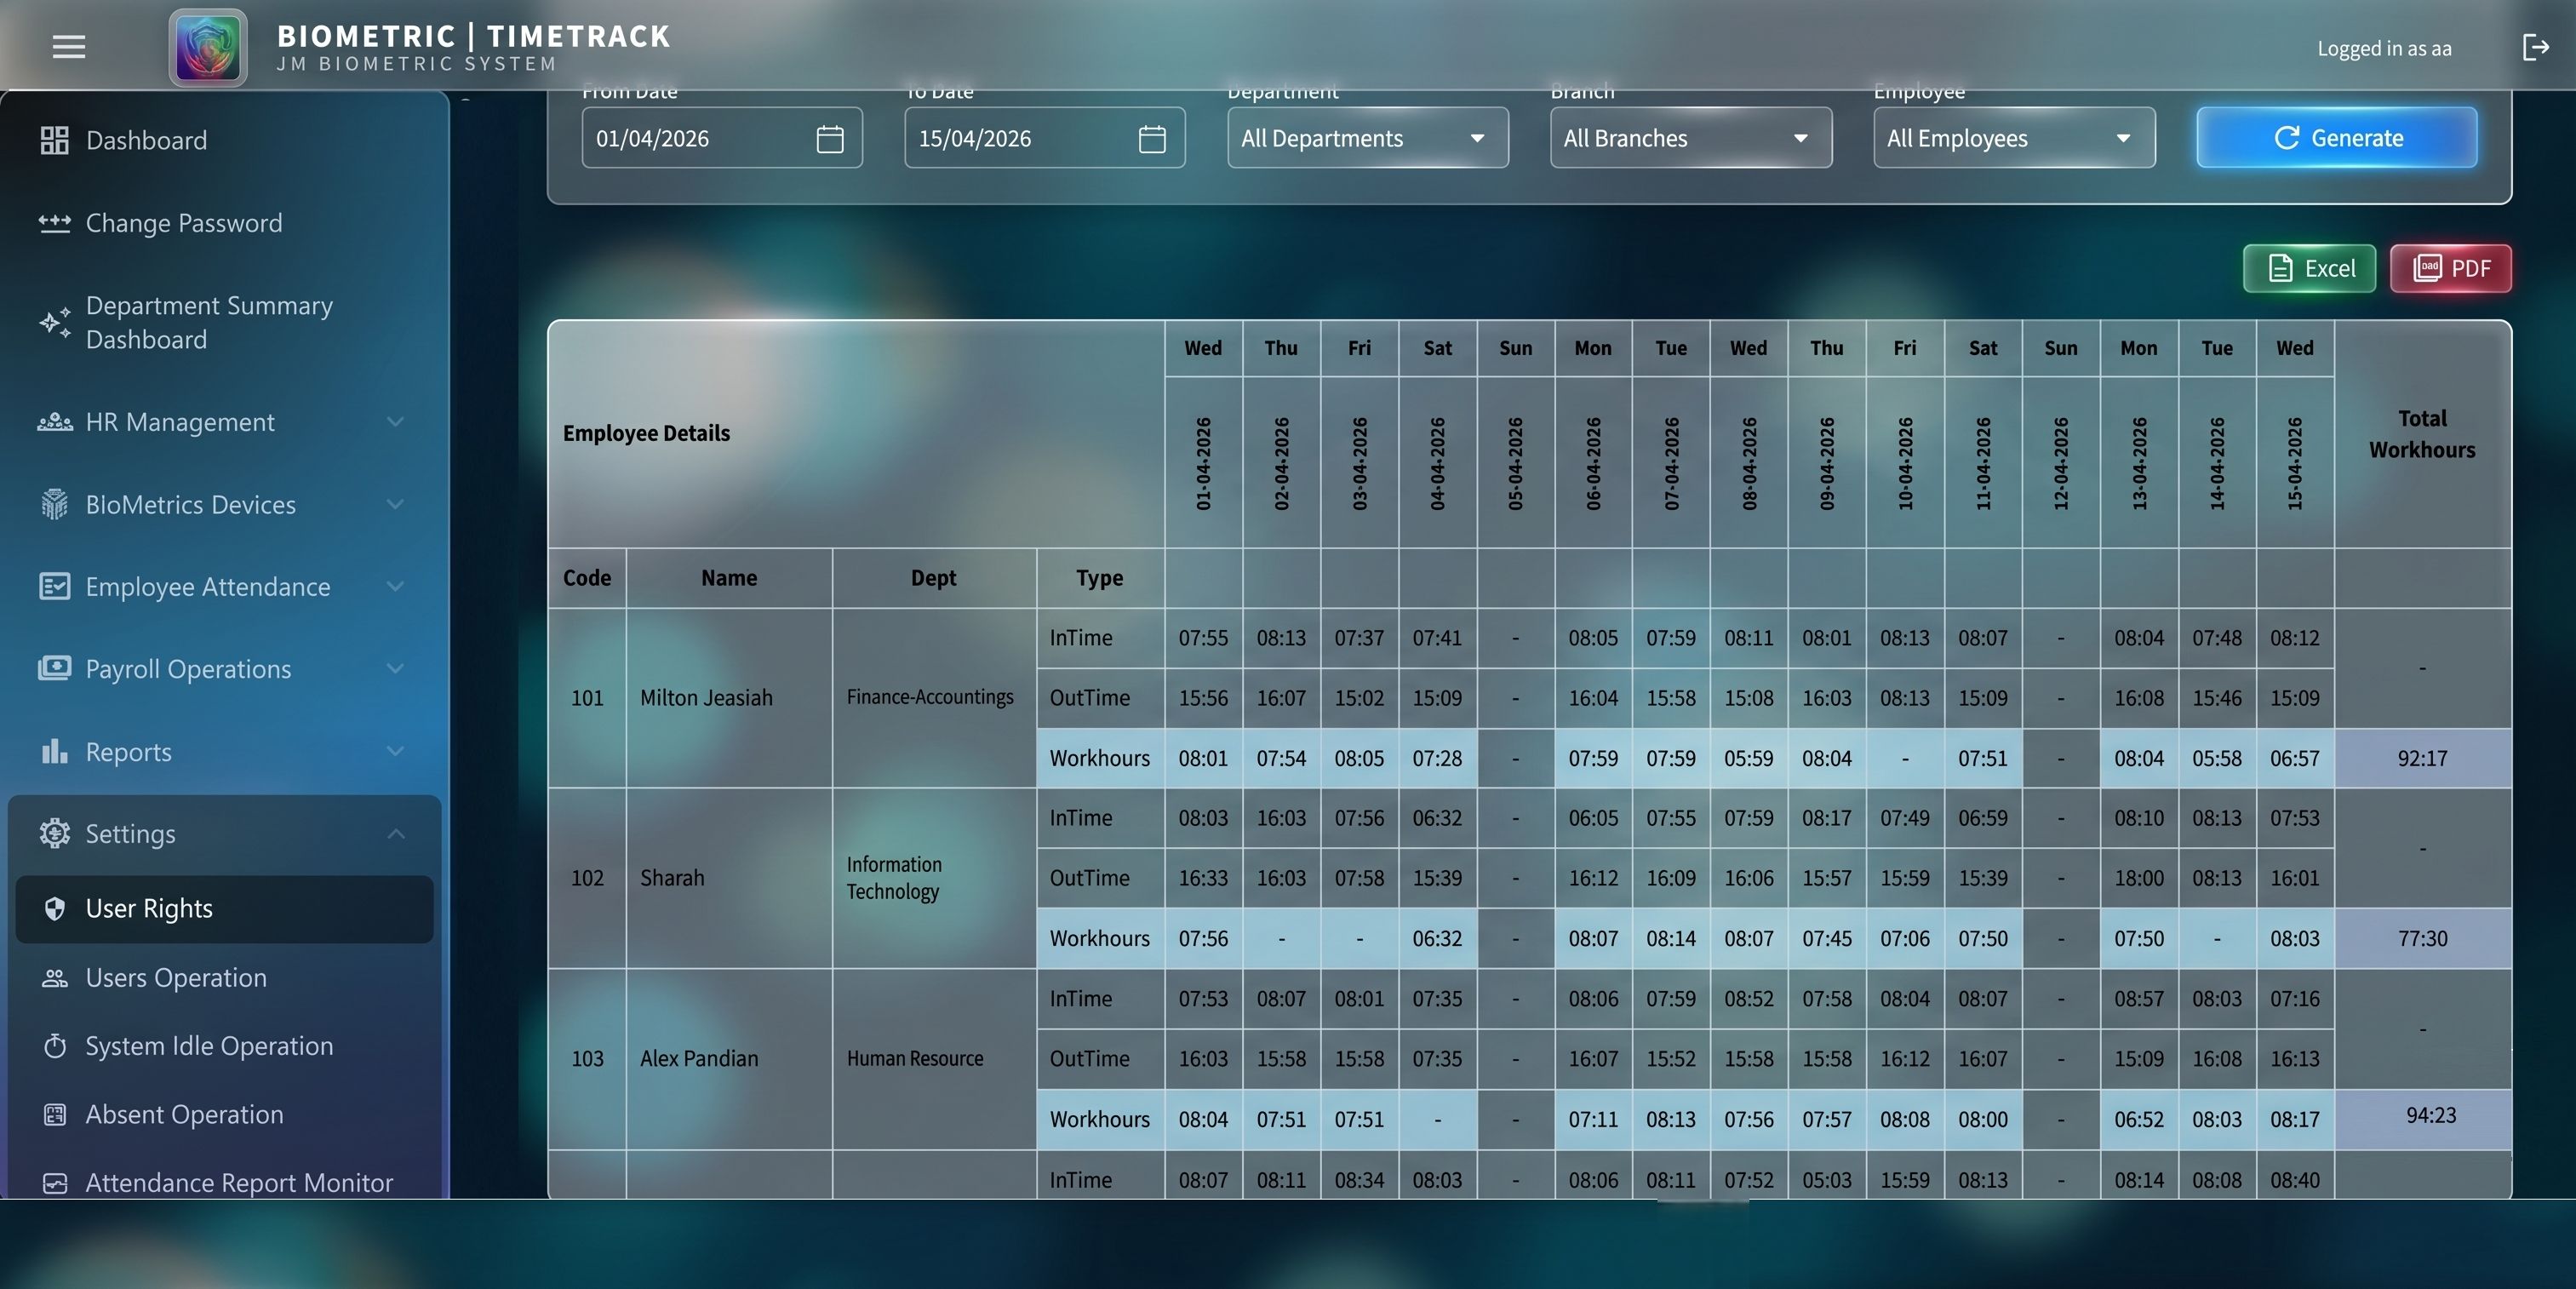Click the logout icon
This screenshot has width=2576, height=1289.
coord(2535,47)
